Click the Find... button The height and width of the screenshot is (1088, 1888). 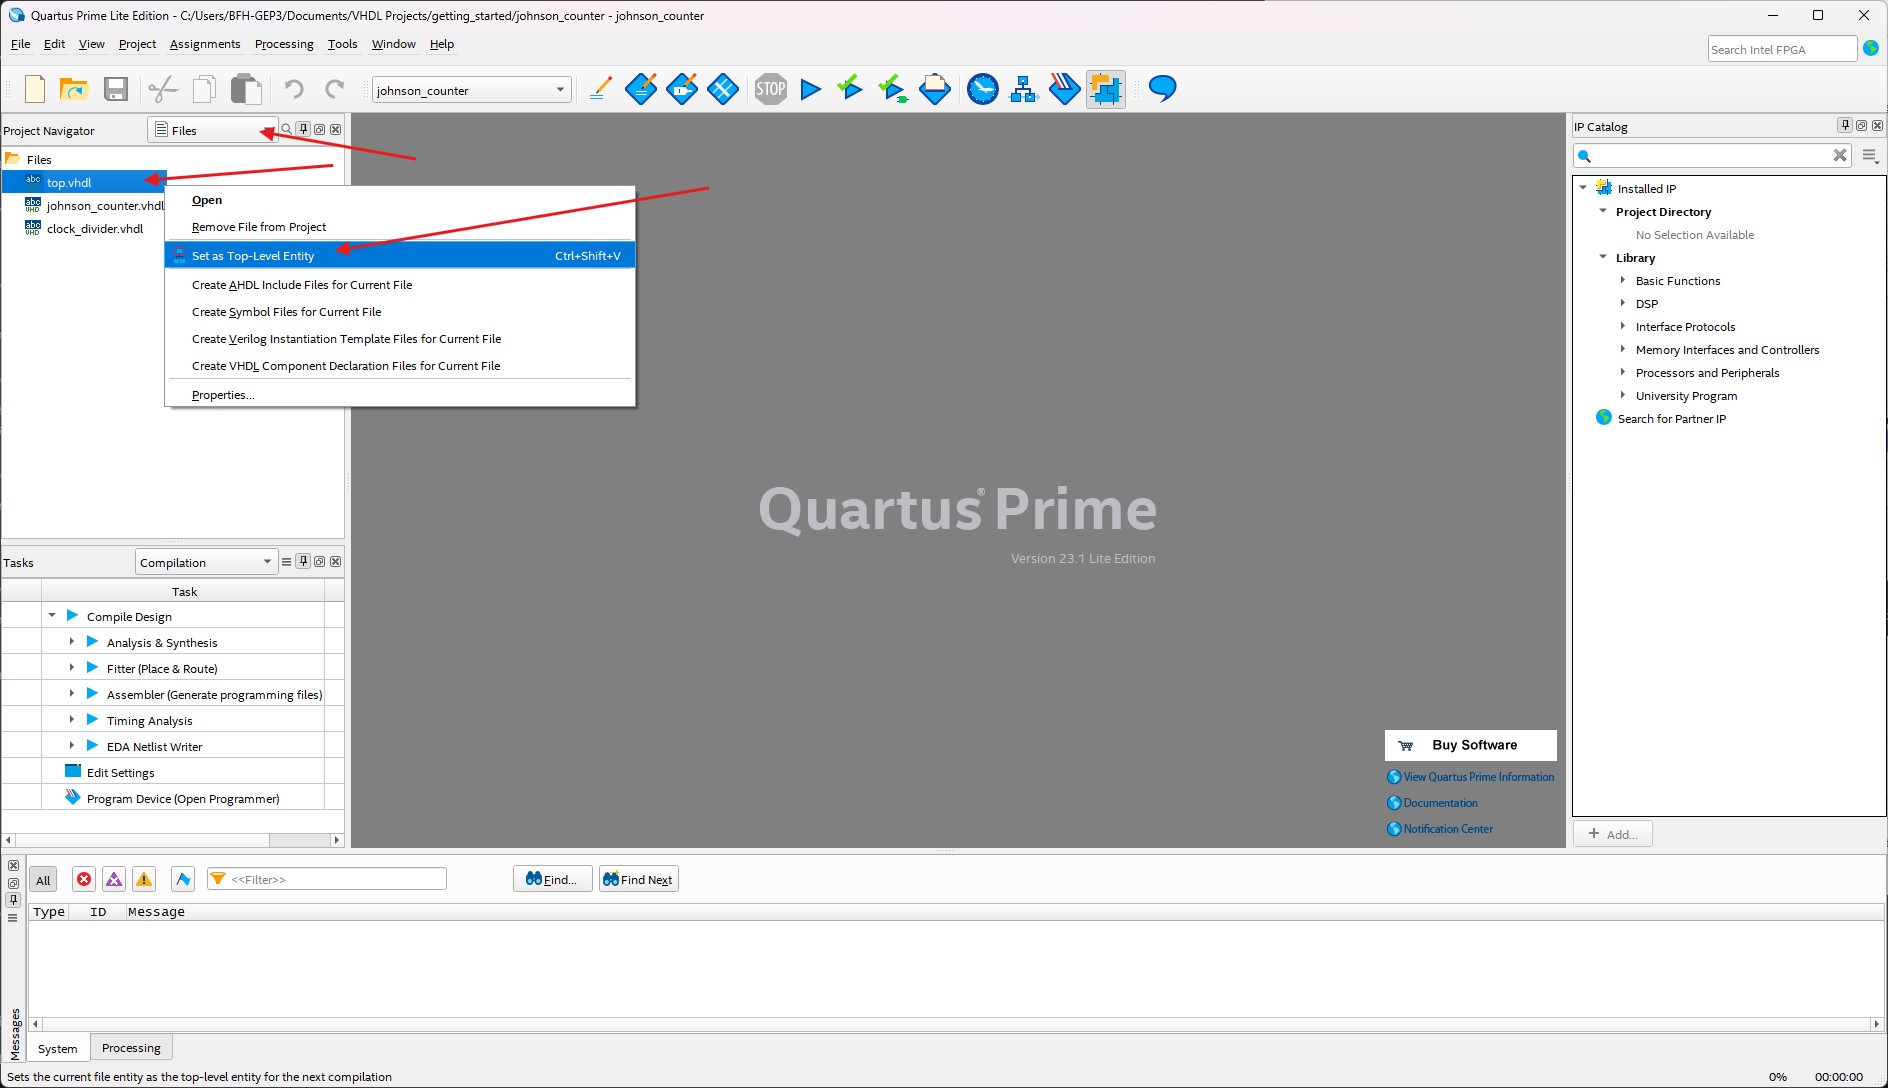coord(552,880)
